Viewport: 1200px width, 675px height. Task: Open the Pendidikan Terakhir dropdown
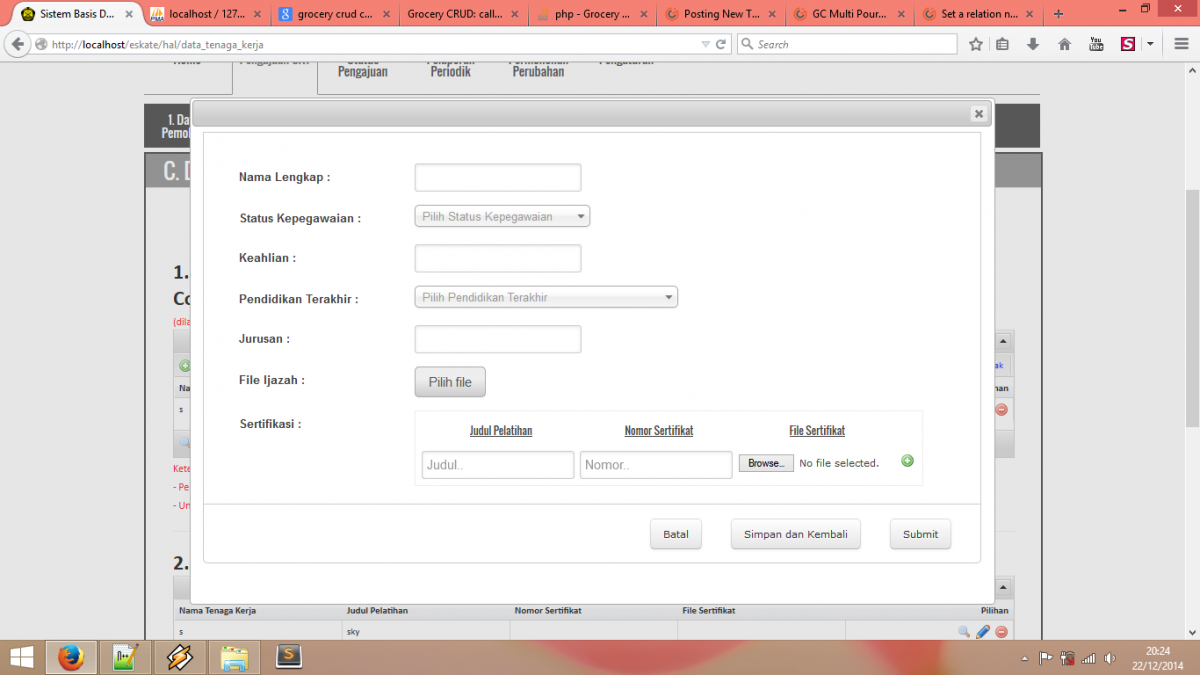pyautogui.click(x=546, y=297)
